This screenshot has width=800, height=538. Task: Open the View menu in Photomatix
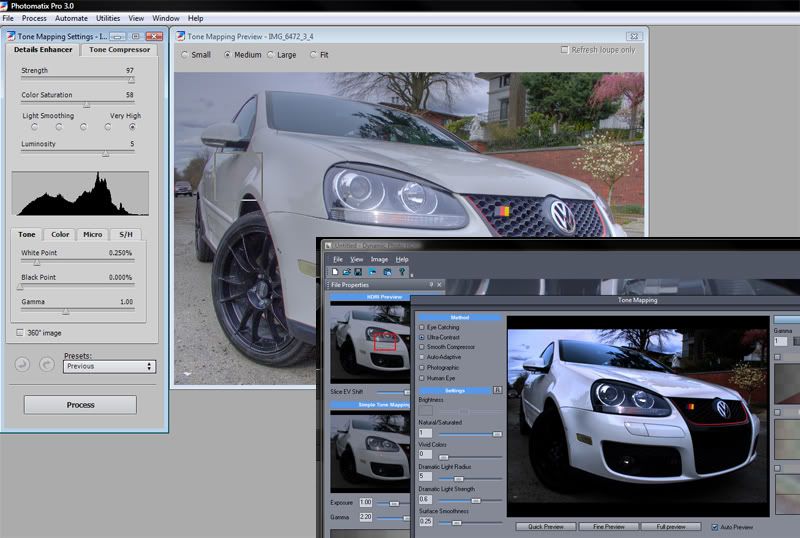tap(136, 18)
